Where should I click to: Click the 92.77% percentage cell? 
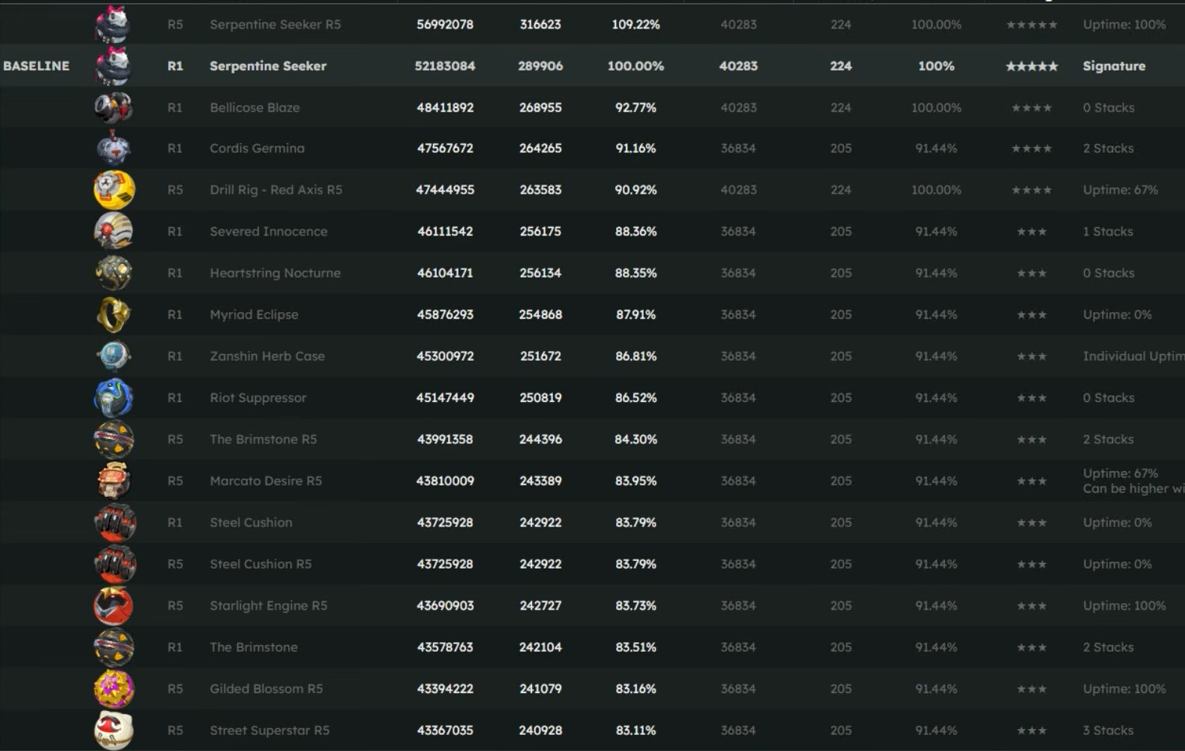point(636,107)
